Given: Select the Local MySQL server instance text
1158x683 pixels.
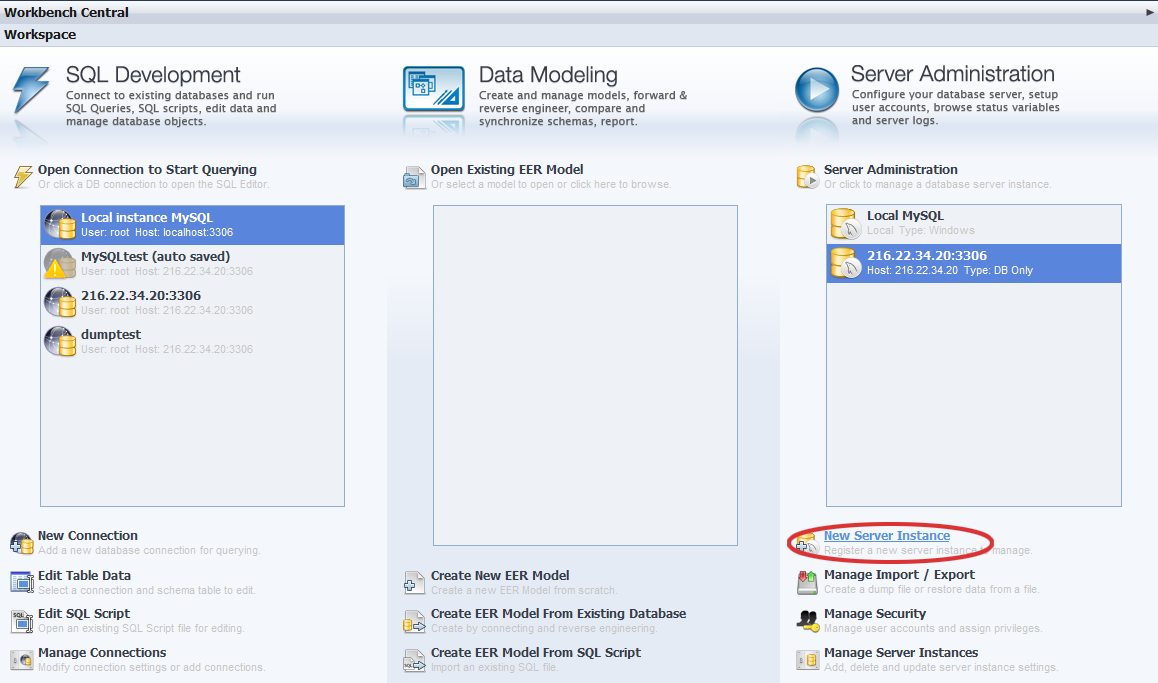Looking at the screenshot, I should click(x=905, y=216).
